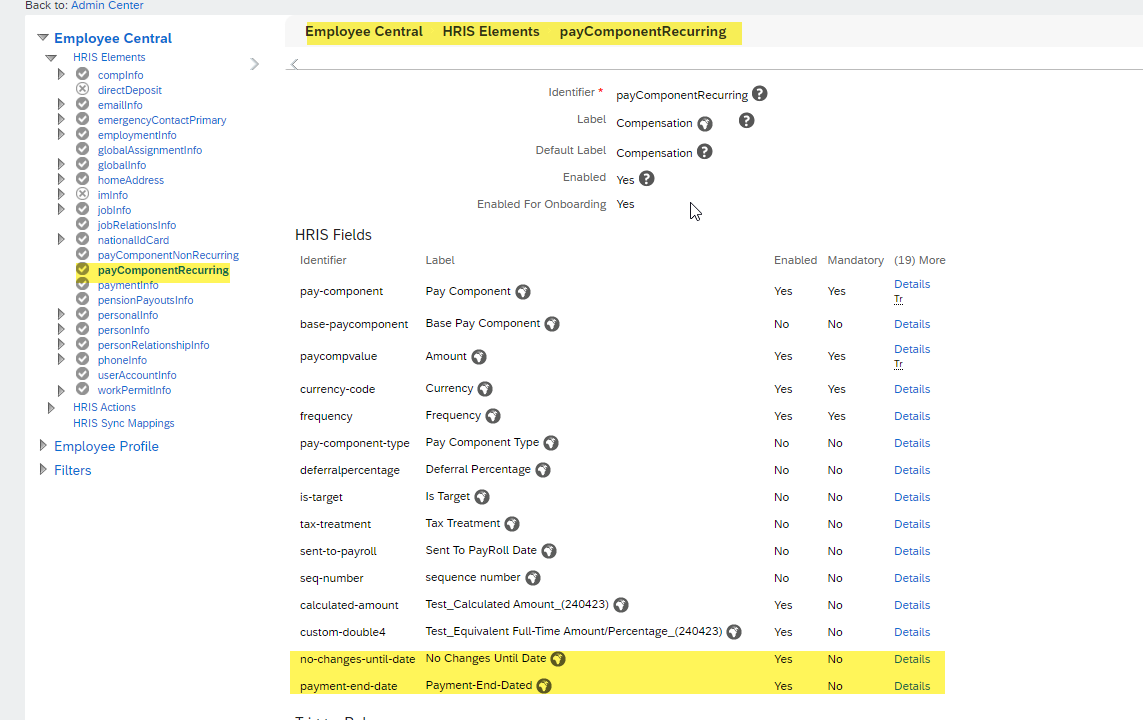The height and width of the screenshot is (720, 1143).
Task: Click the check icon beside payComponentRecurring
Action: point(82,269)
